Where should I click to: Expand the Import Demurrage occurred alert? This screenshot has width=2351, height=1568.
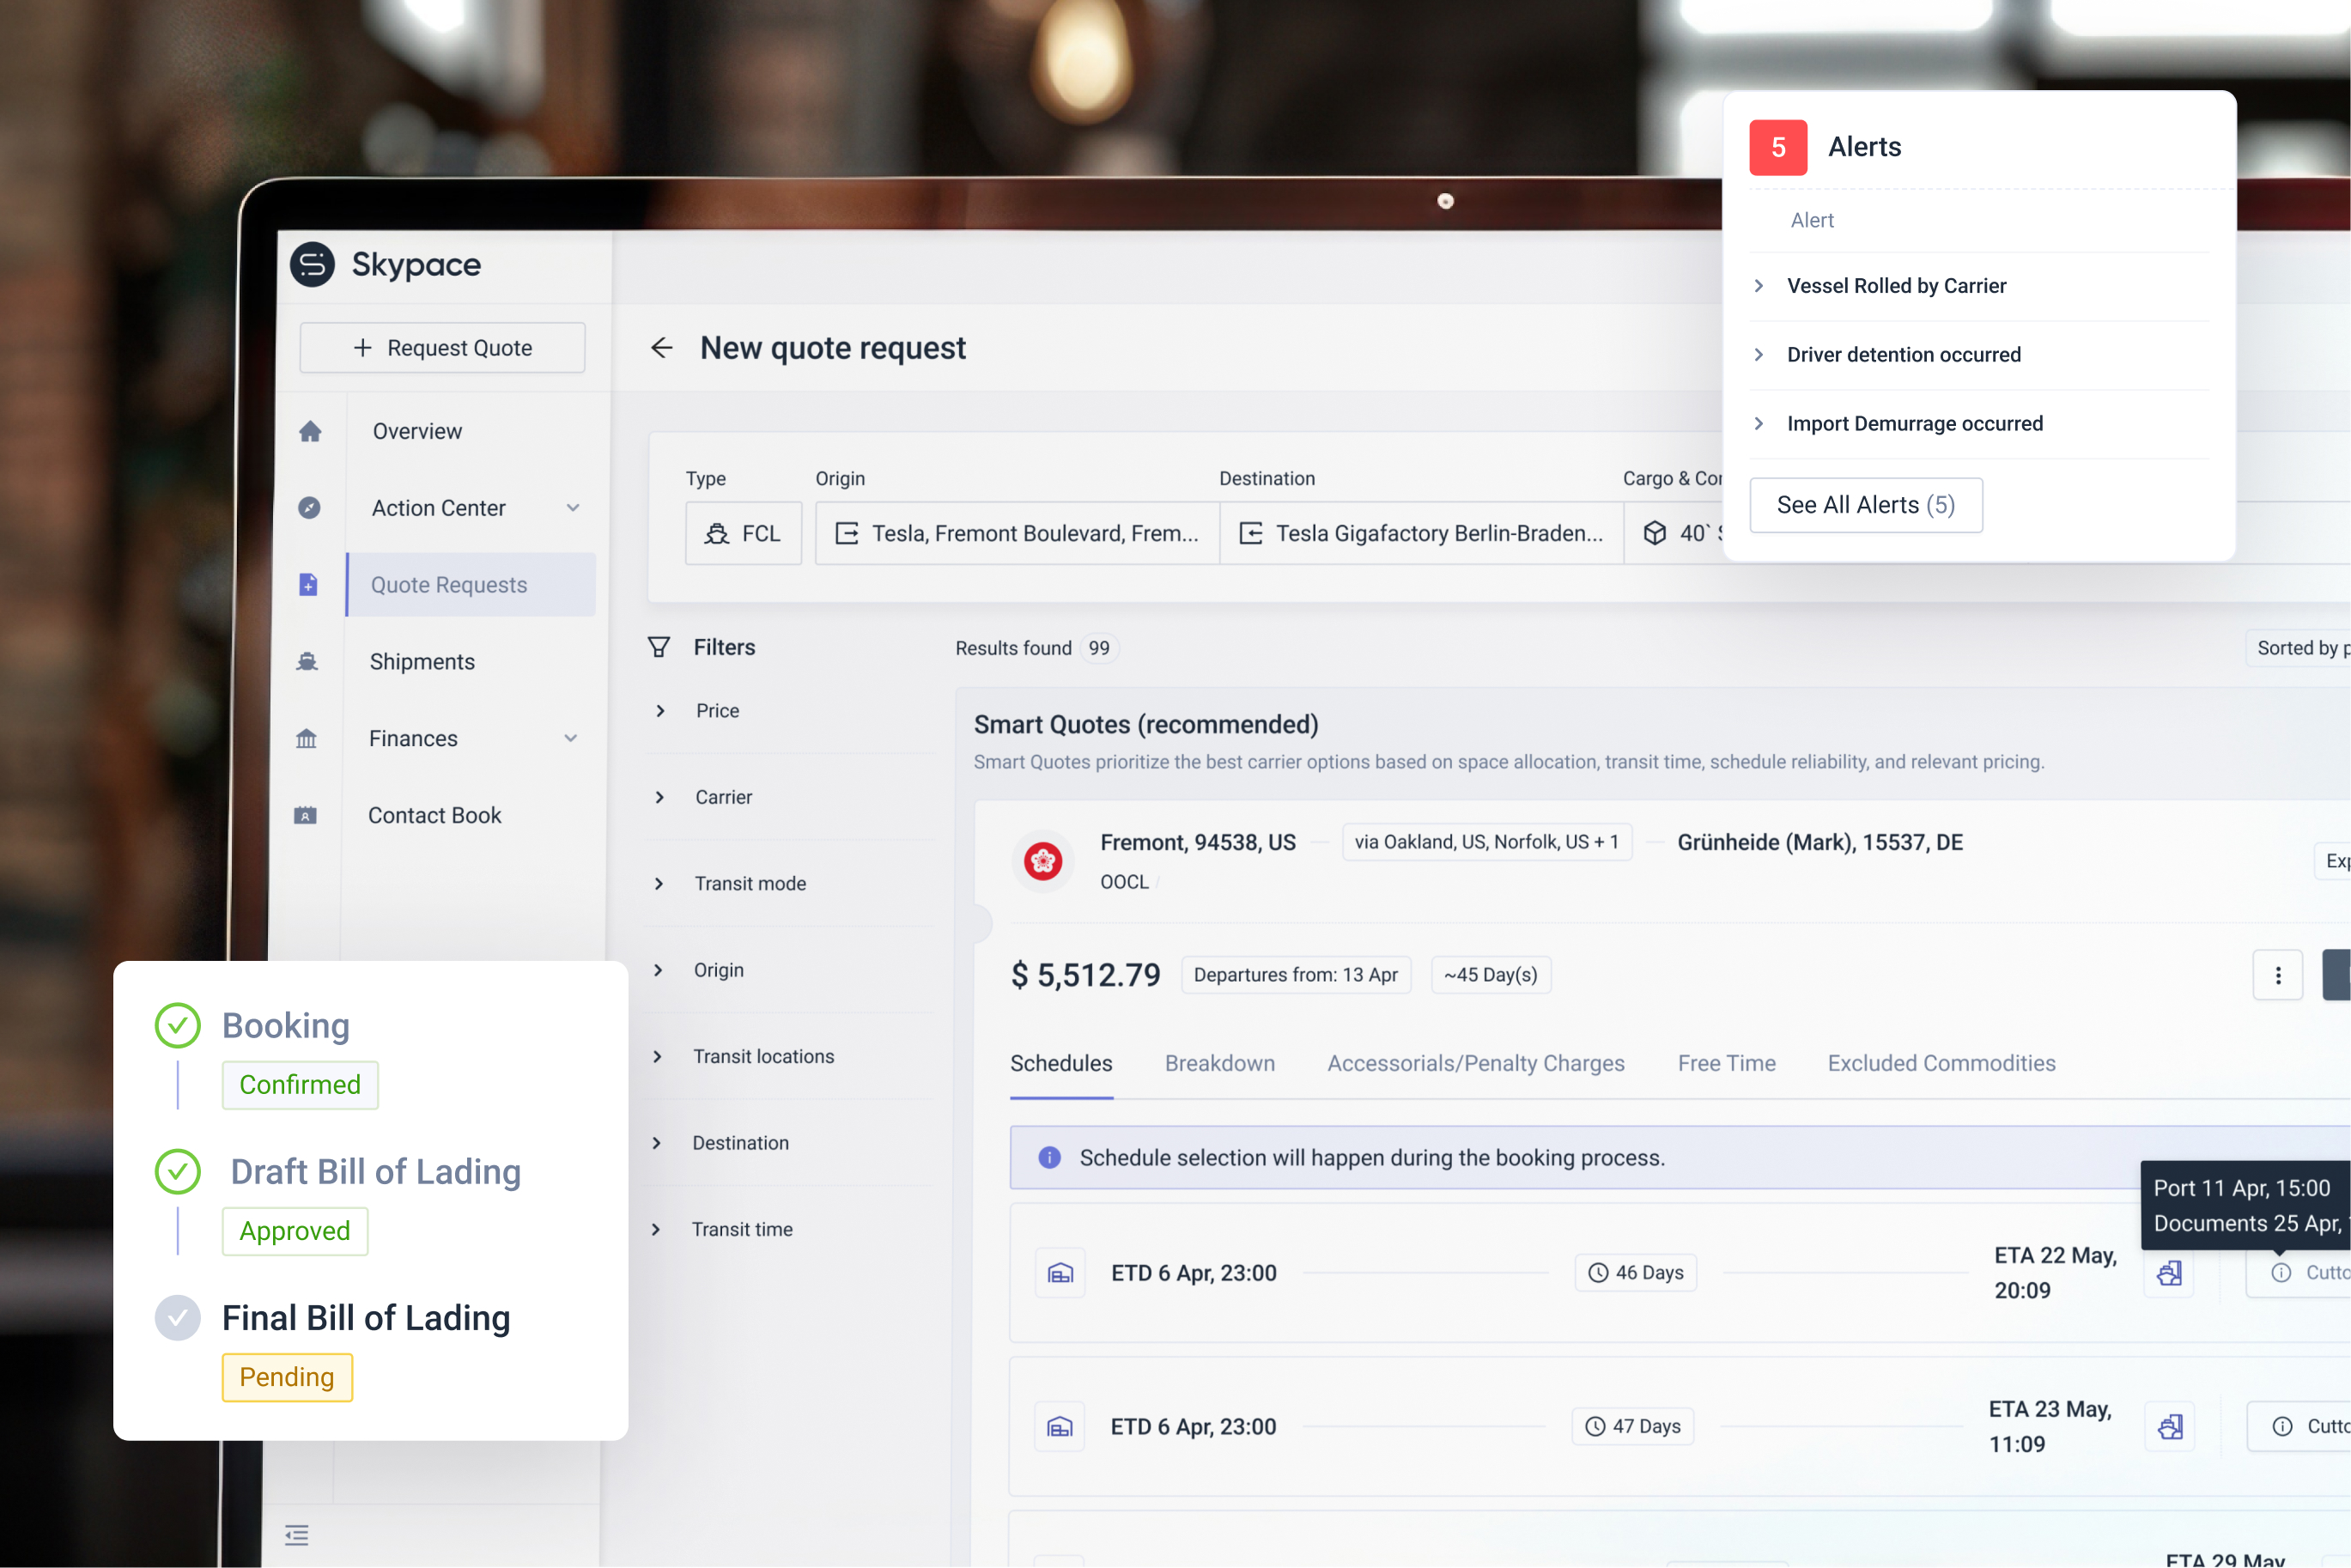[x=1758, y=423]
